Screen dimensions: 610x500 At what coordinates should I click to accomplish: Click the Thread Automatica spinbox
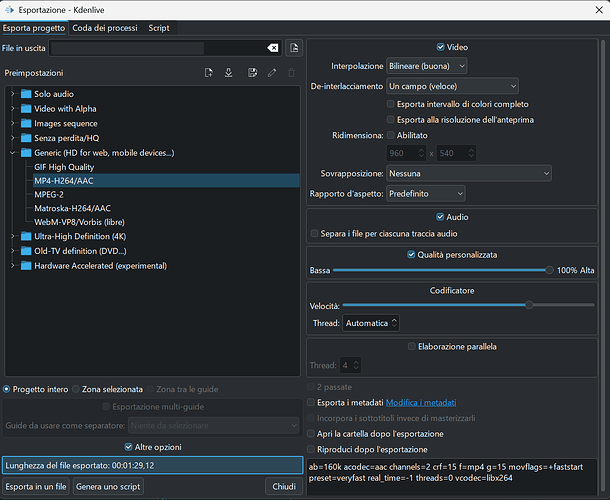(371, 323)
